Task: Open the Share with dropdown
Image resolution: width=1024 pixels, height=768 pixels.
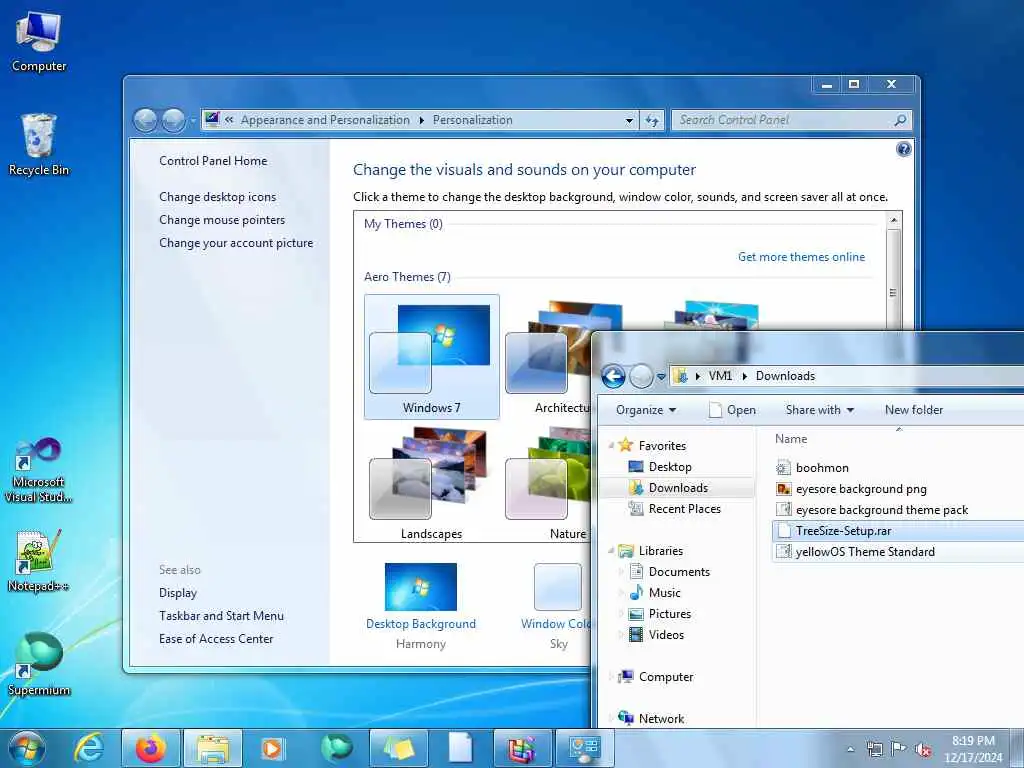Action: [820, 410]
